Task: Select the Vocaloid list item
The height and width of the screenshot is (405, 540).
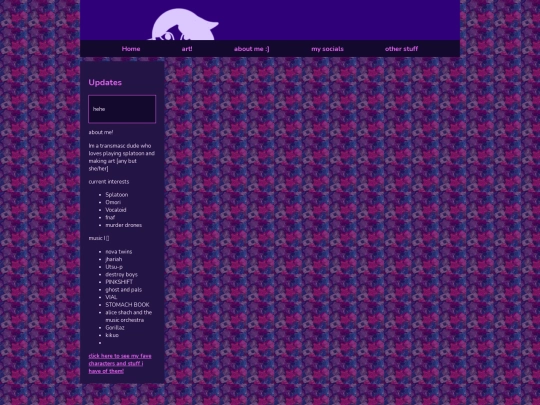Action: point(116,210)
